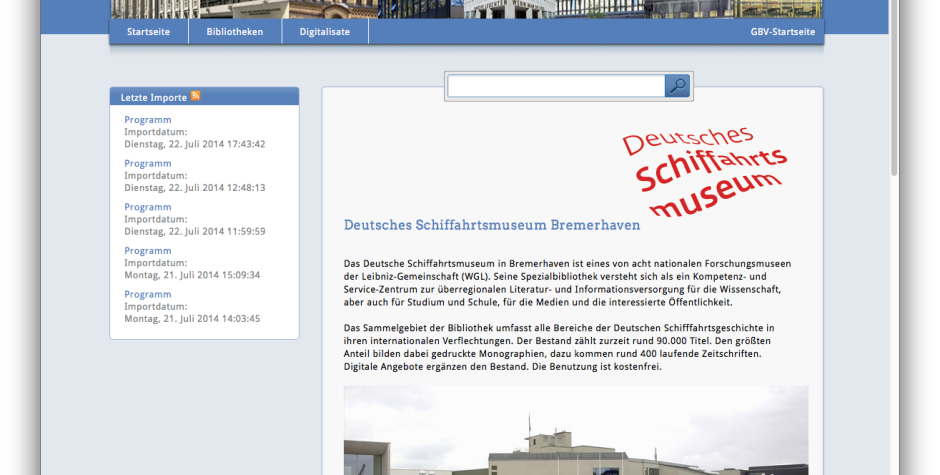Open Programm imported at 11:59:59

click(x=147, y=207)
